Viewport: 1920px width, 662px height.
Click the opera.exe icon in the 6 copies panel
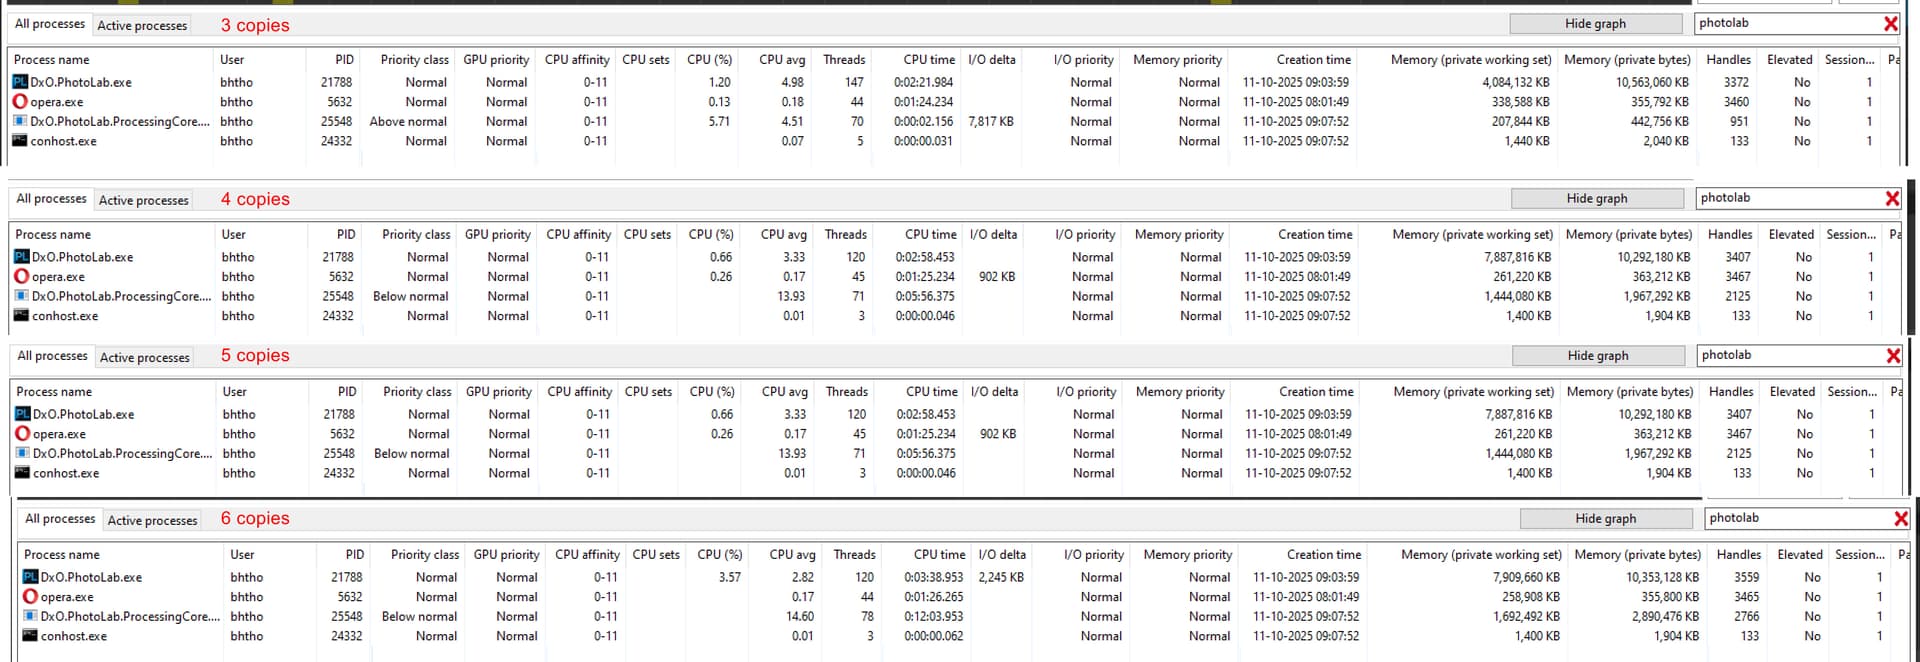(x=30, y=597)
